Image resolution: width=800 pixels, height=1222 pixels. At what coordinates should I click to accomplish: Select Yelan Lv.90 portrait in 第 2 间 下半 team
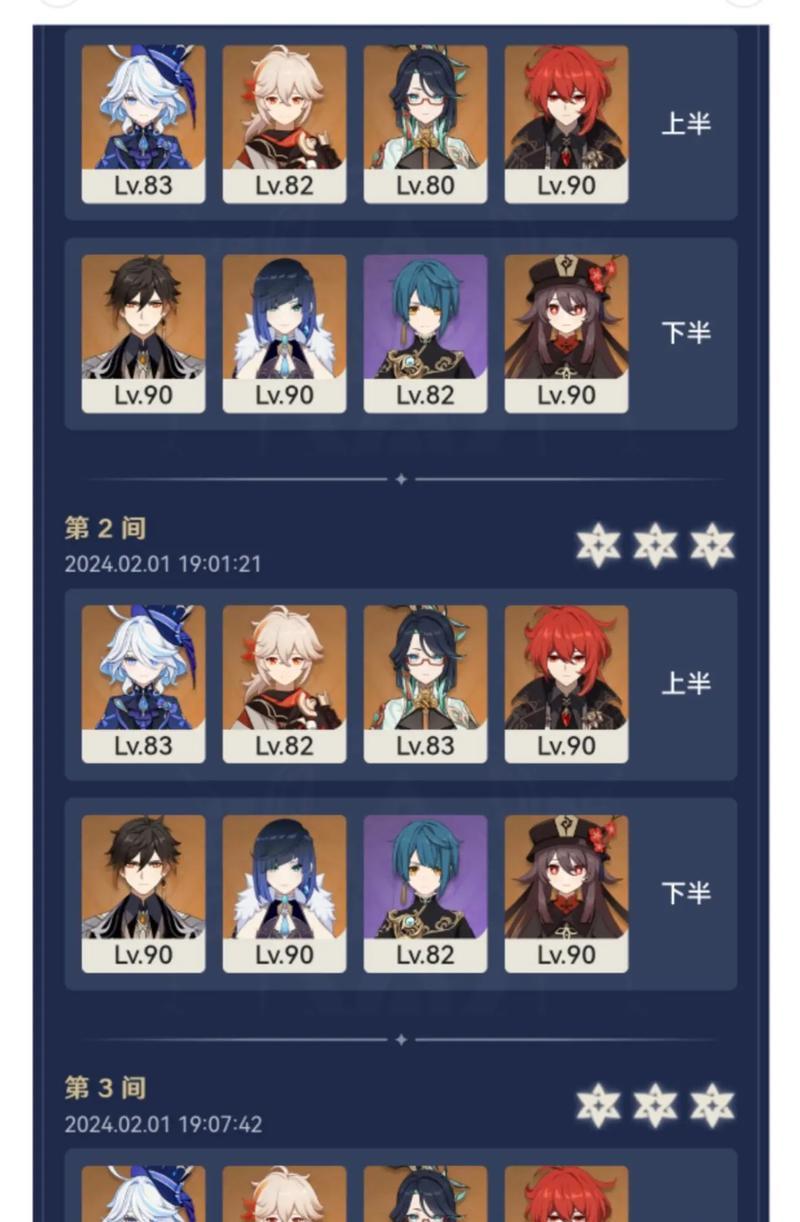click(284, 893)
